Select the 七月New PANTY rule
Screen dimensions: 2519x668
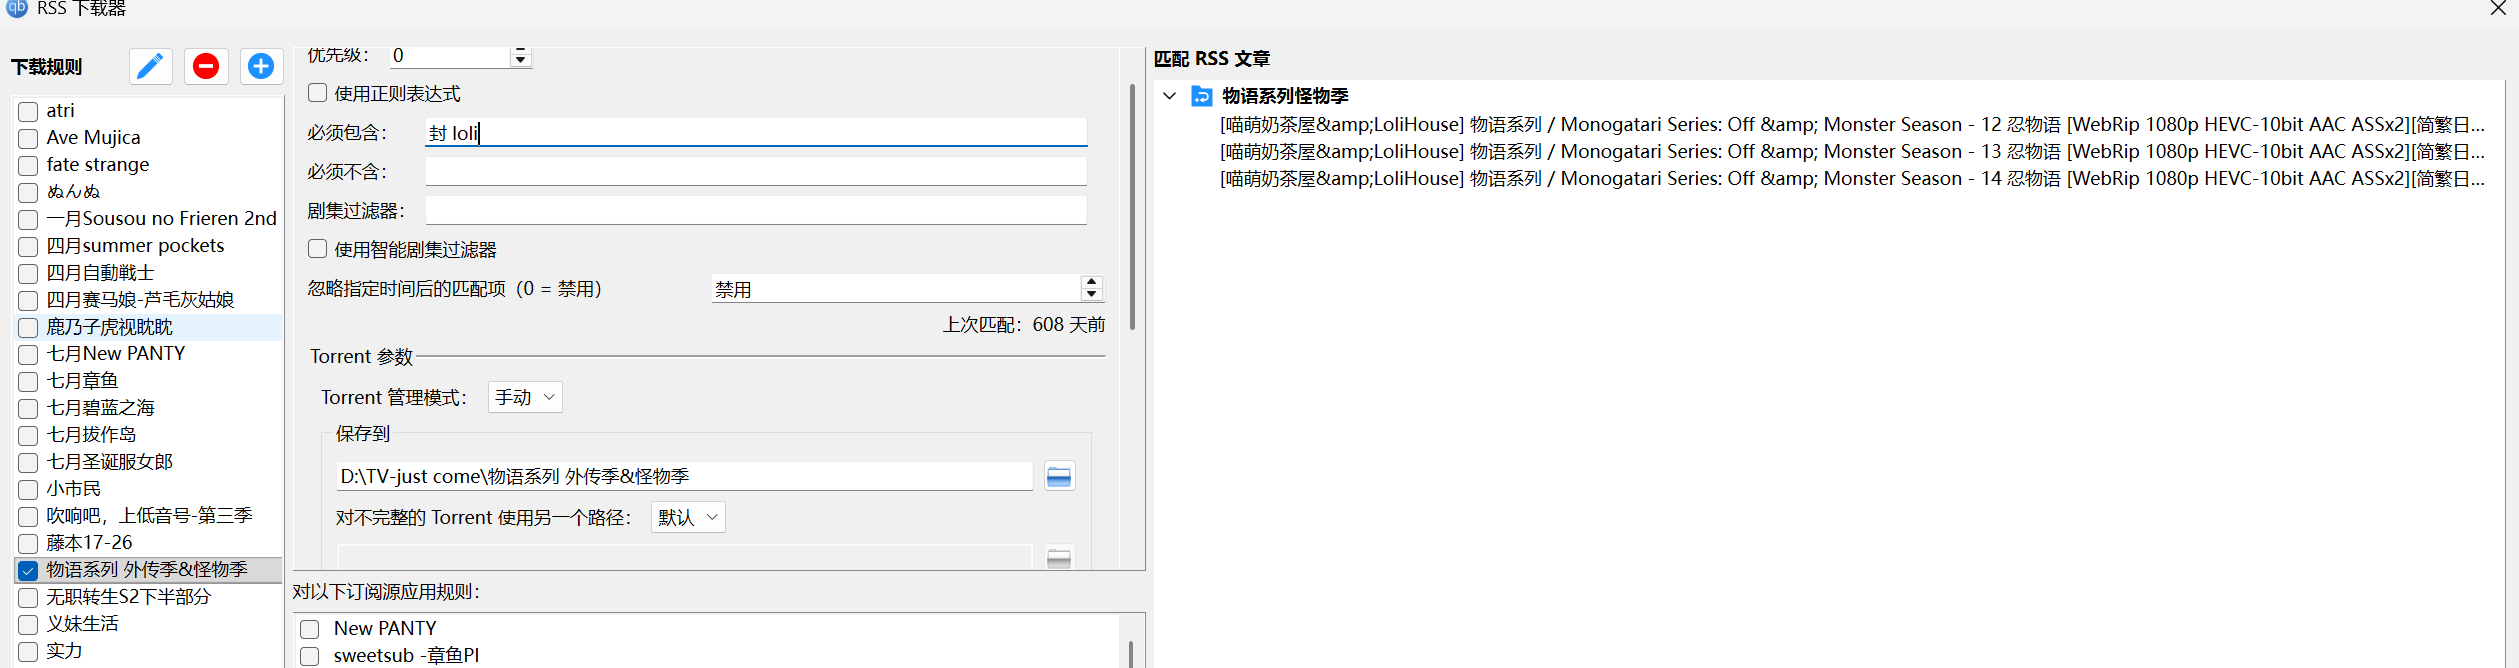click(116, 354)
